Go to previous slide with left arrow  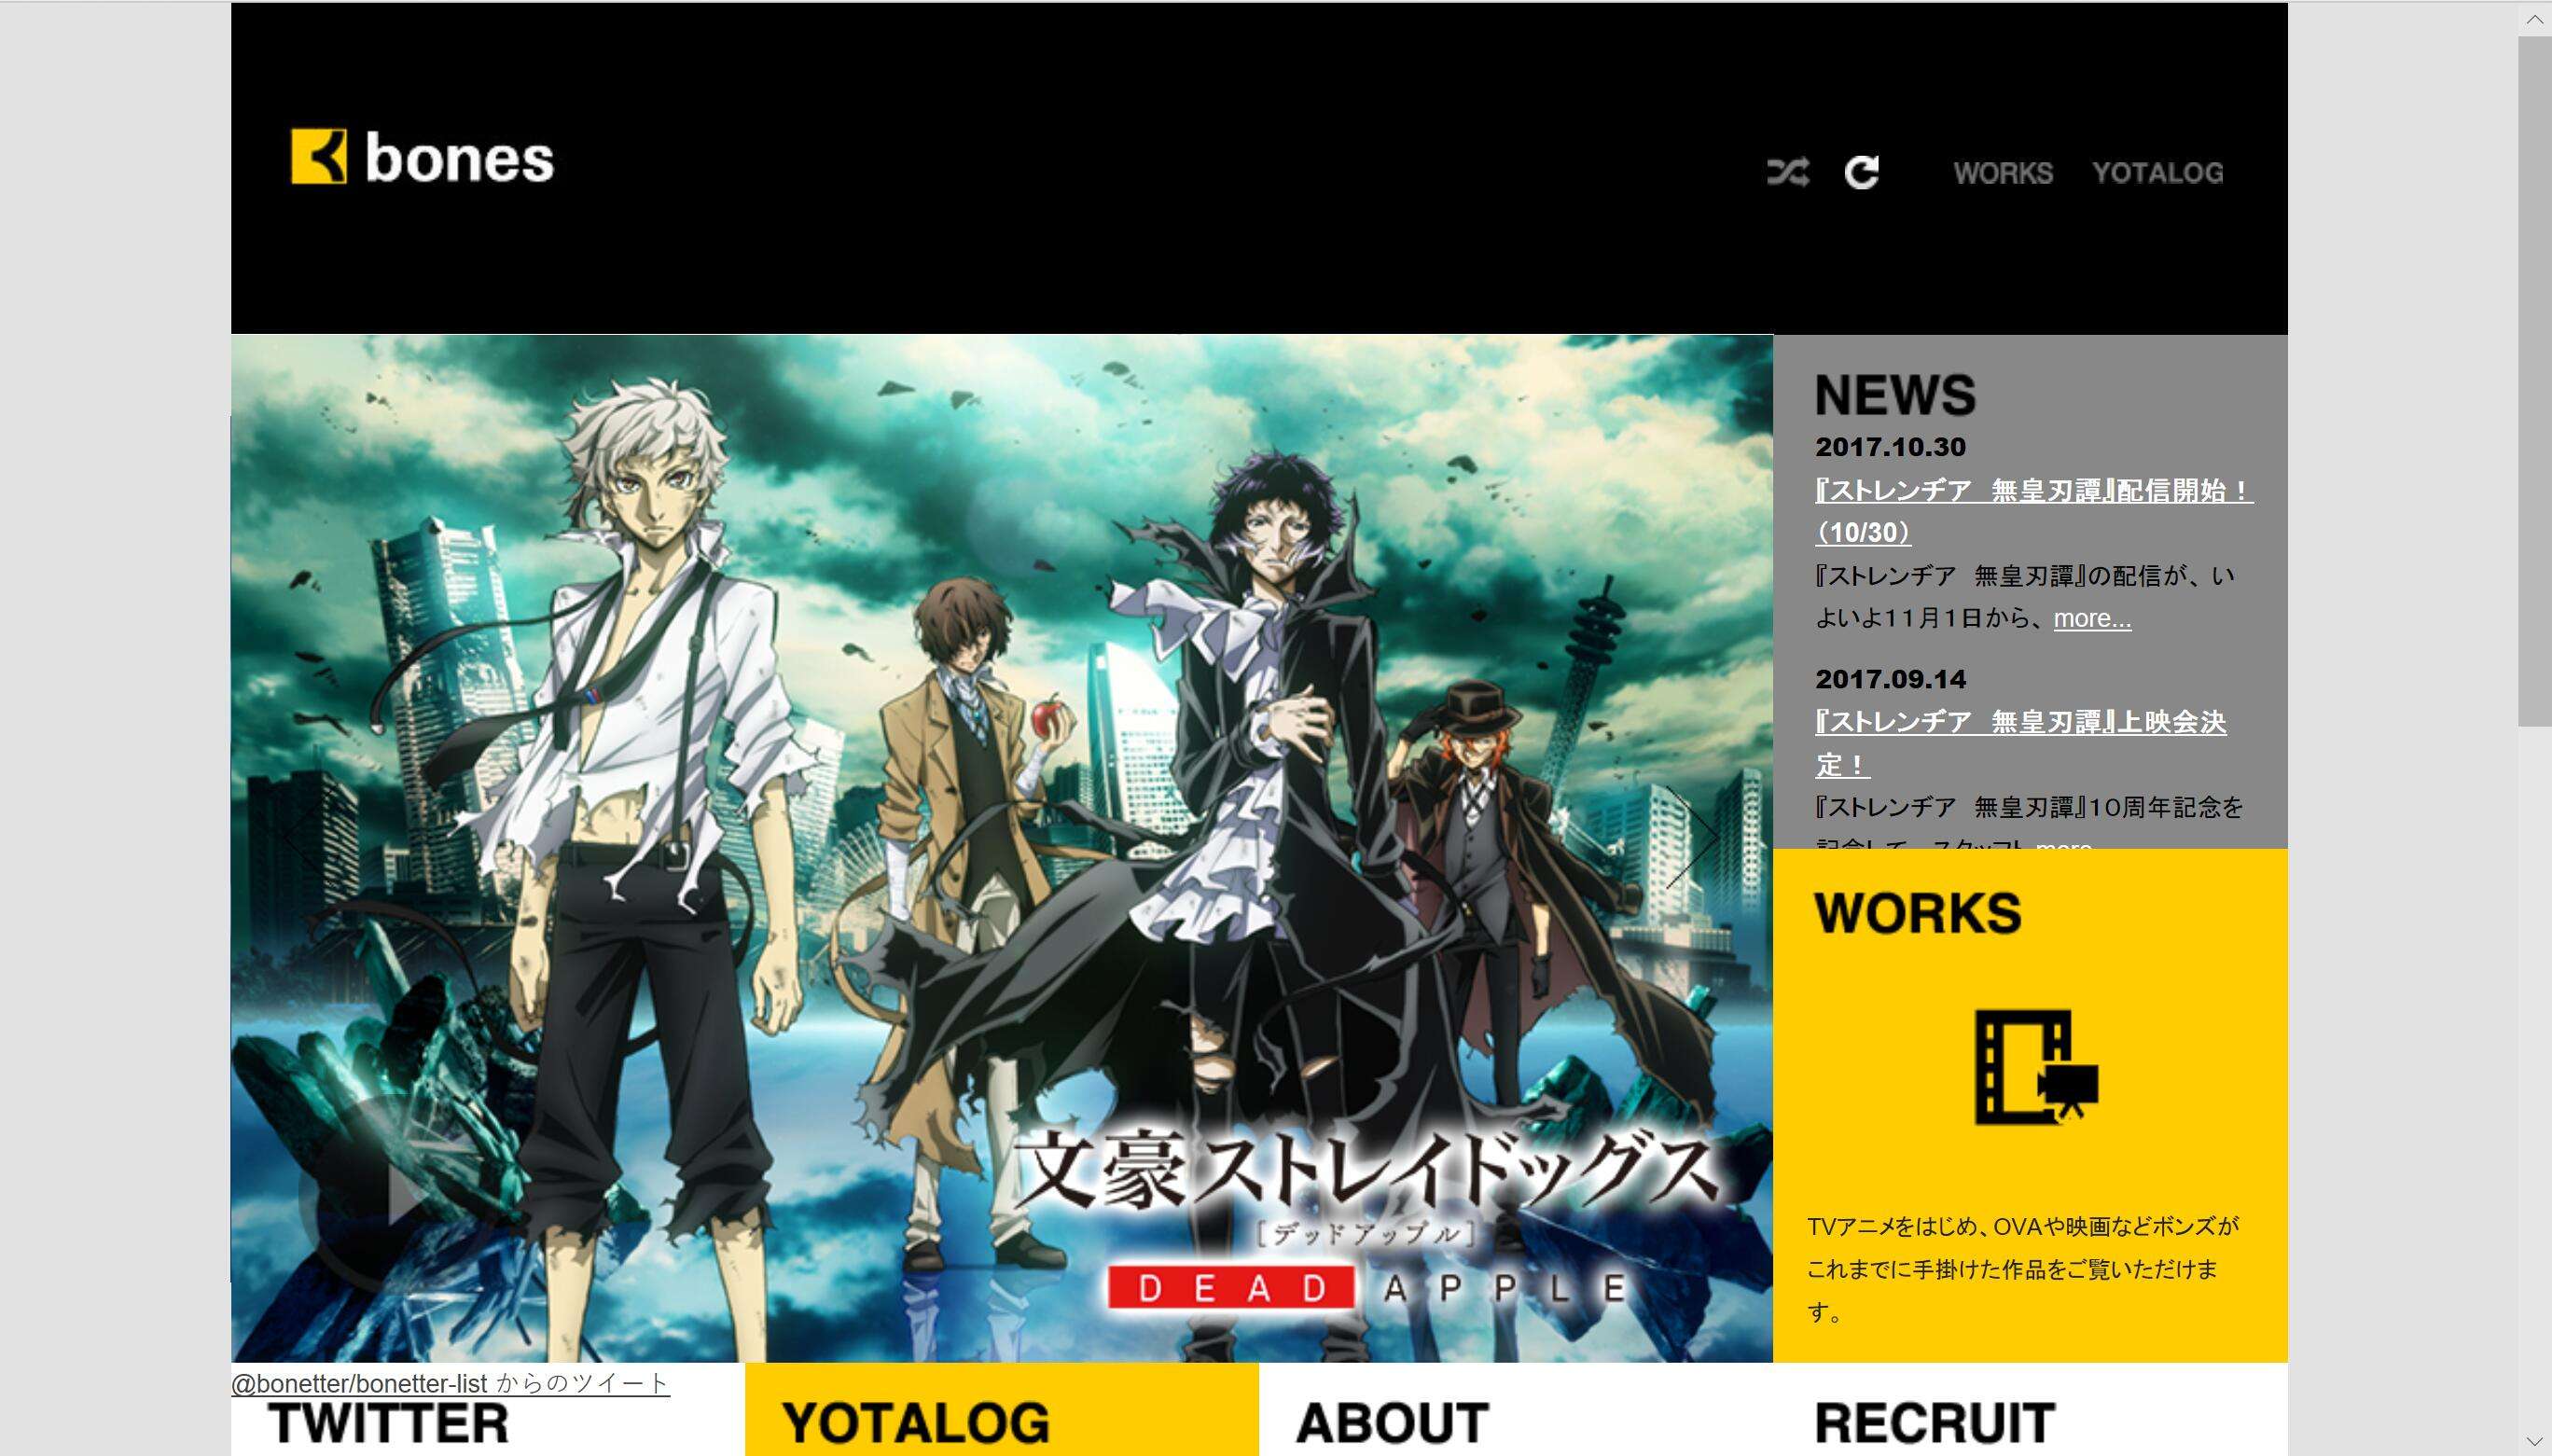tap(310, 837)
